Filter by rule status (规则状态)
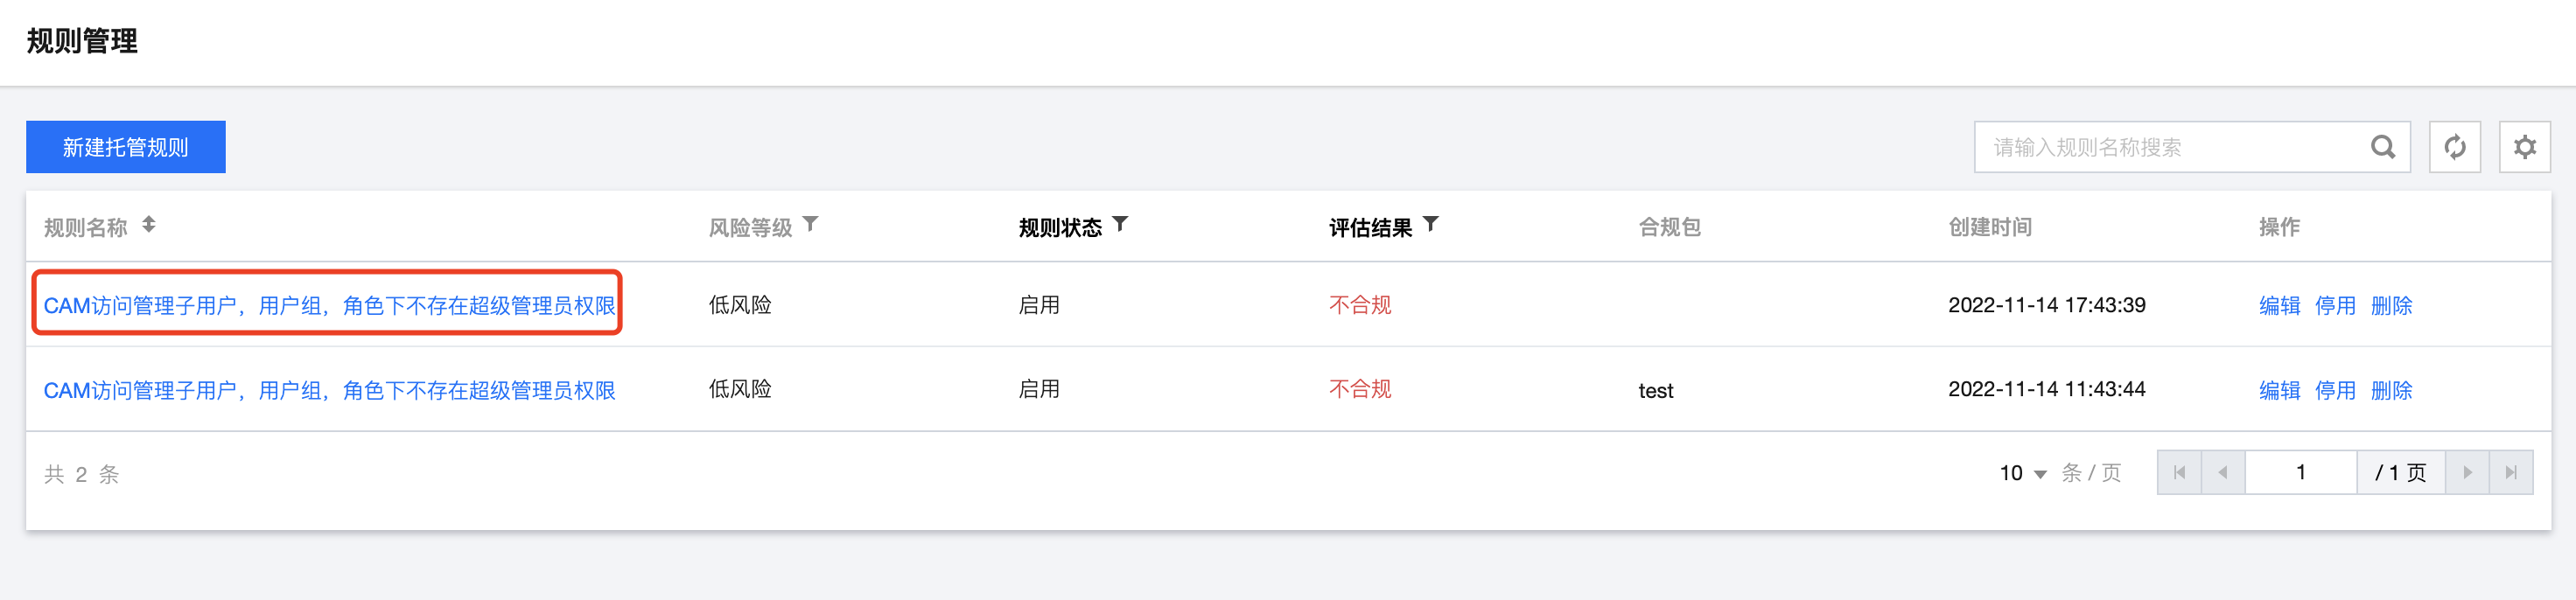2576x600 pixels. click(1121, 225)
